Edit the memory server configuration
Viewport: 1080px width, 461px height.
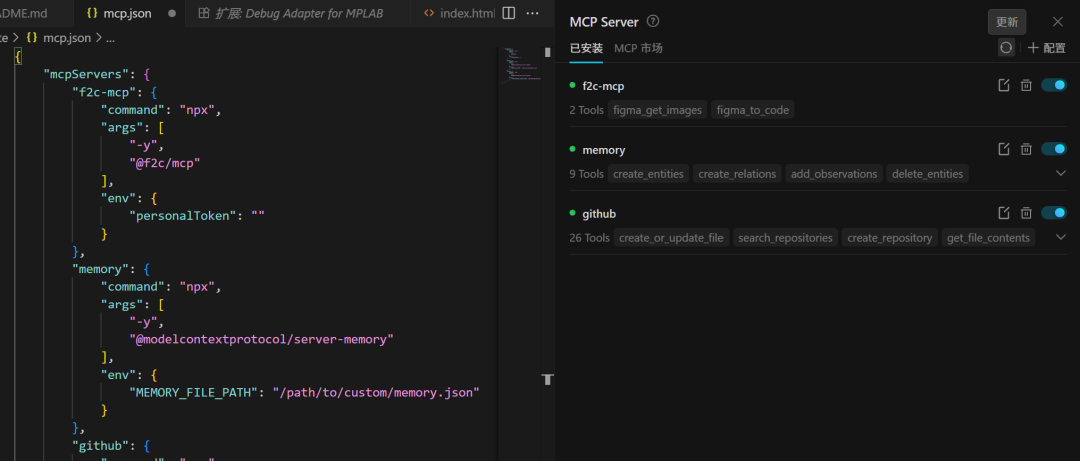pos(1004,149)
